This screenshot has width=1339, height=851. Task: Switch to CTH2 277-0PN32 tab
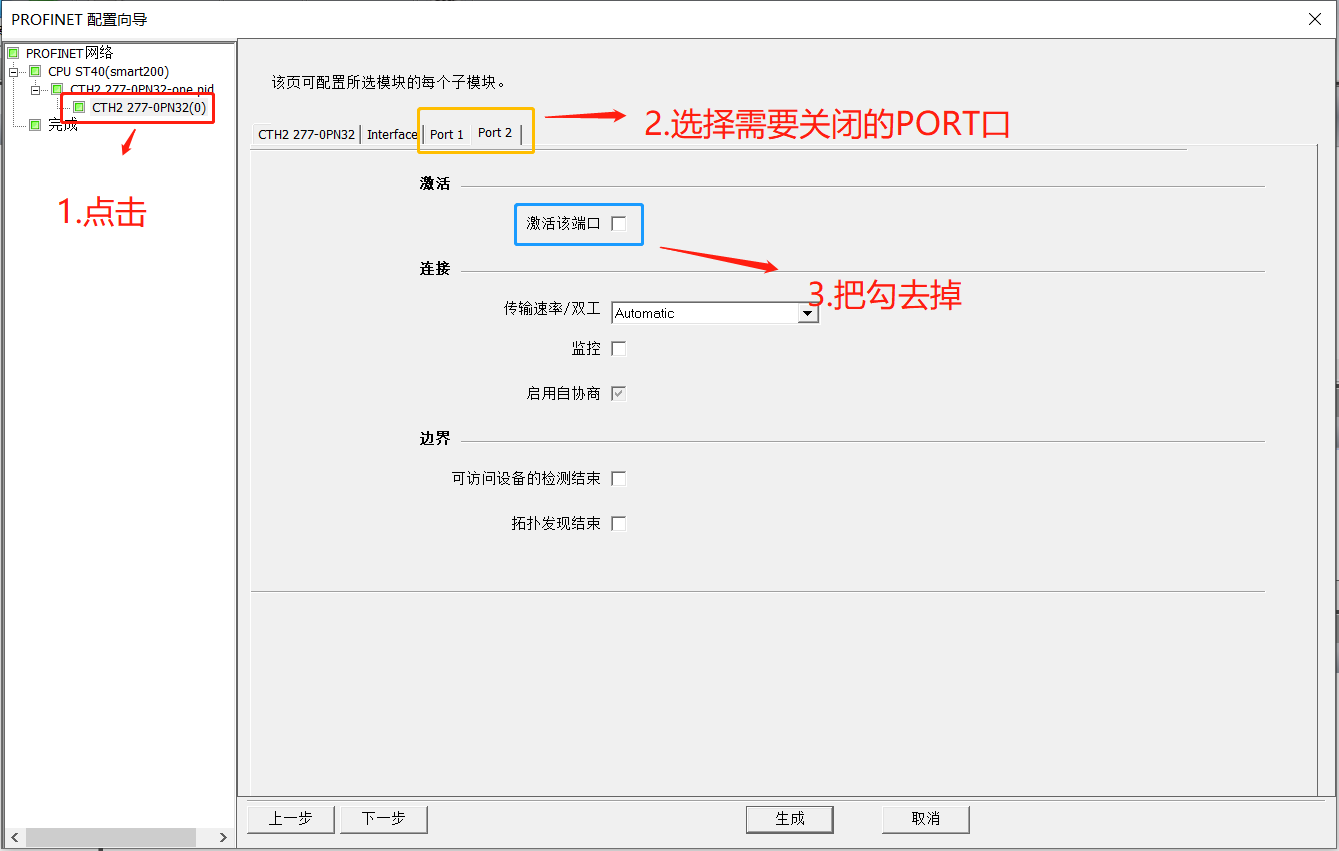306,135
